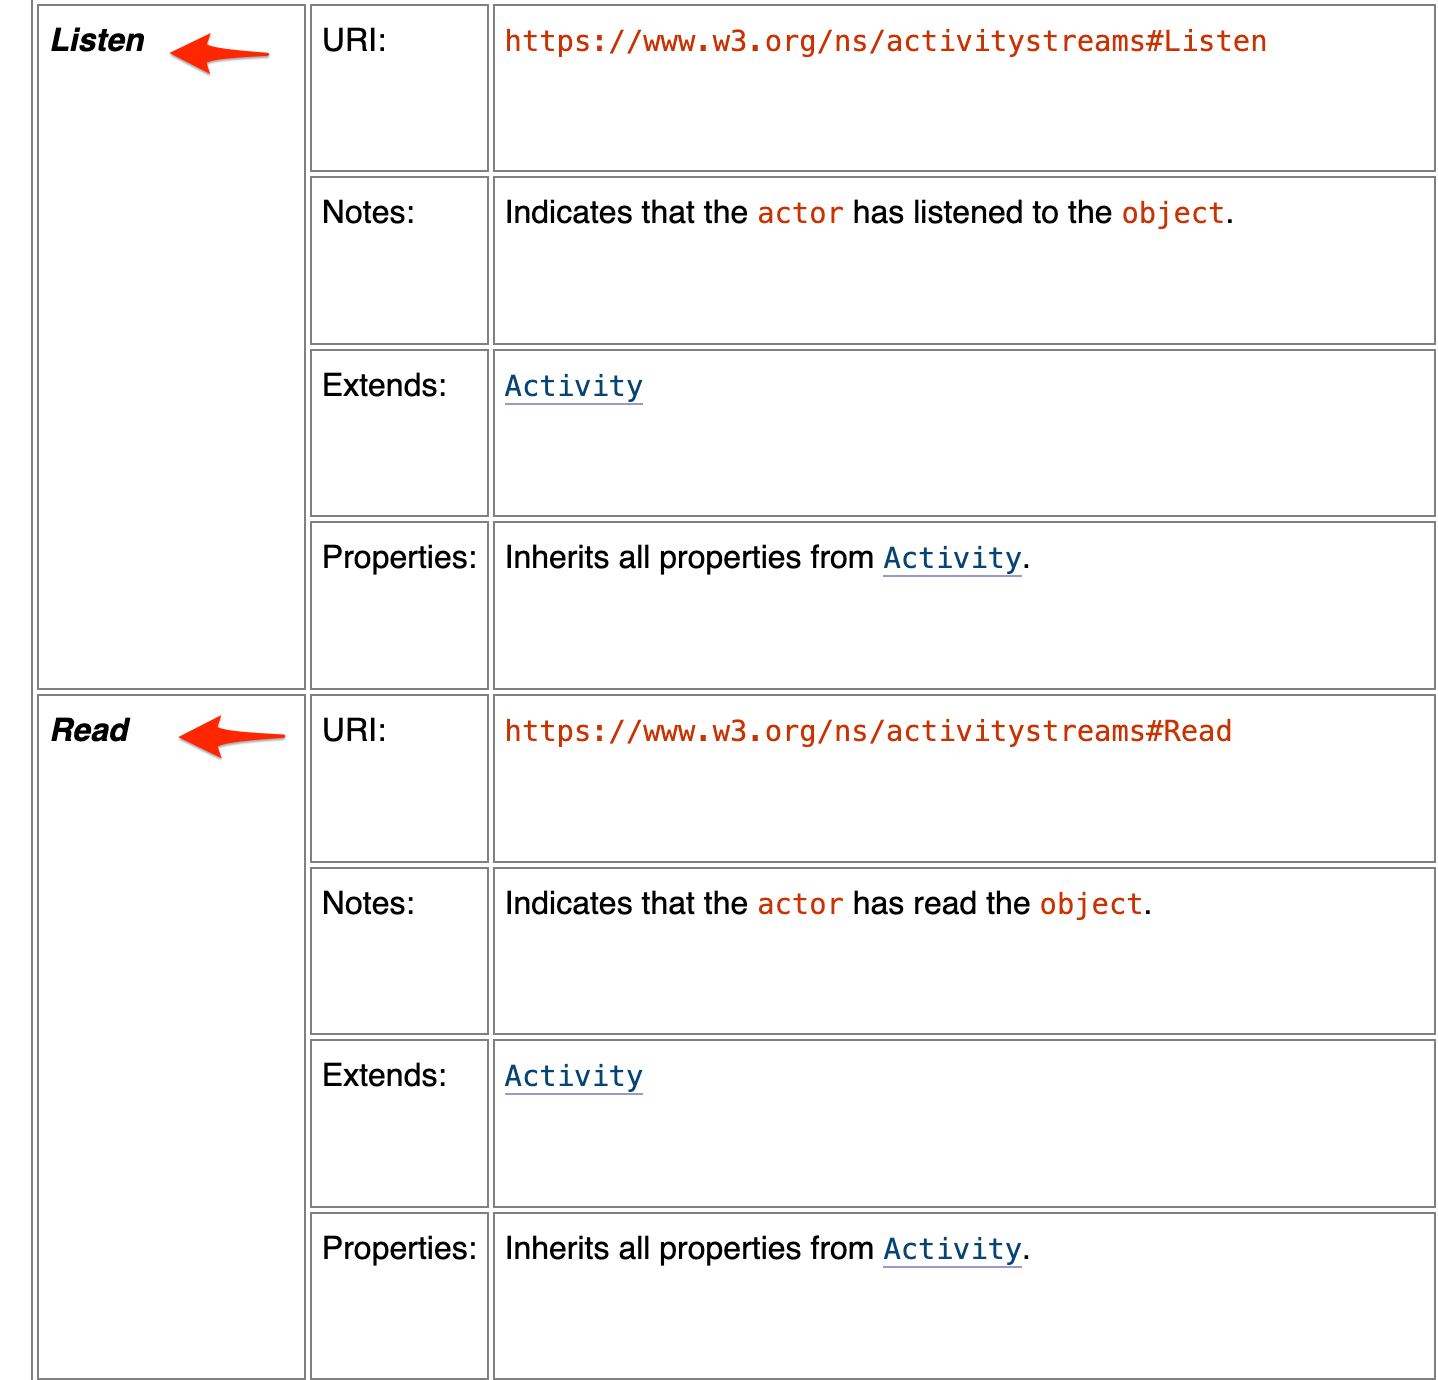
Task: Click the 'object' code word in Listen notes
Action: (1172, 213)
